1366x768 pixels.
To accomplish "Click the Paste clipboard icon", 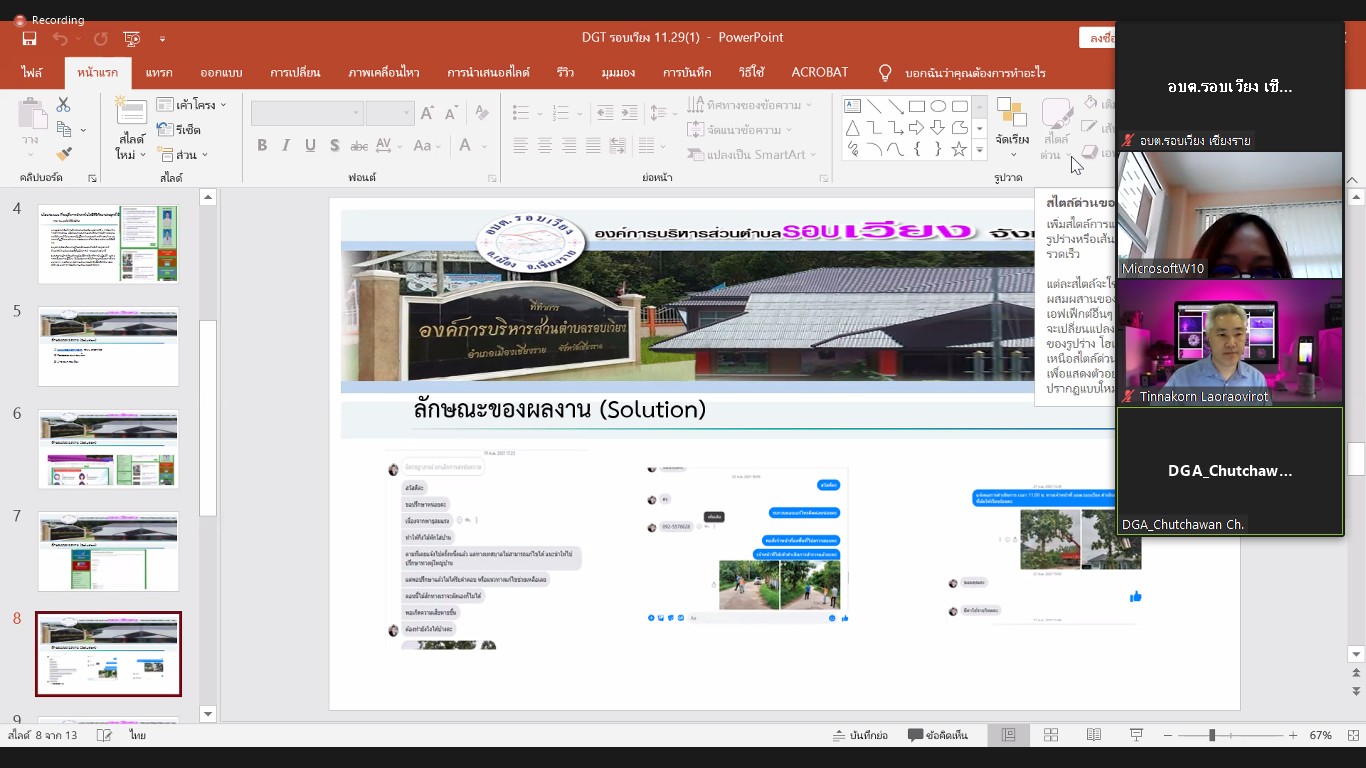I will 31,114.
